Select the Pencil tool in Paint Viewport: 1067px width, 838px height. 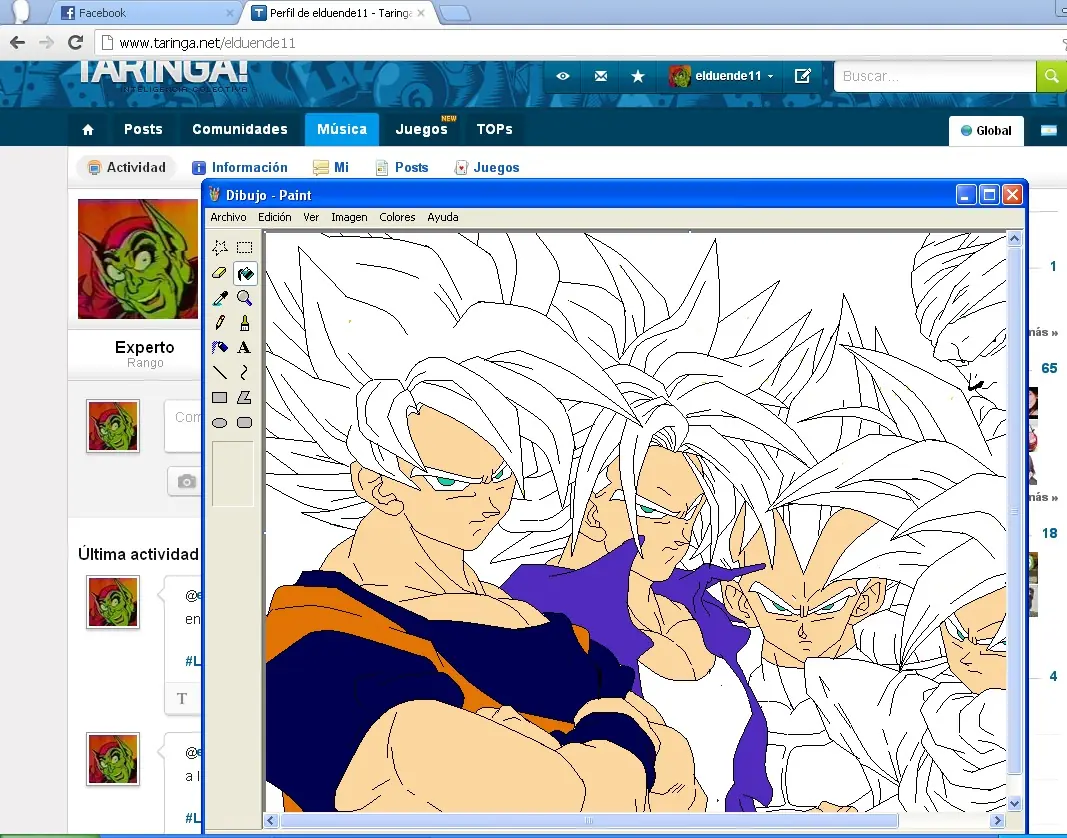(x=219, y=323)
